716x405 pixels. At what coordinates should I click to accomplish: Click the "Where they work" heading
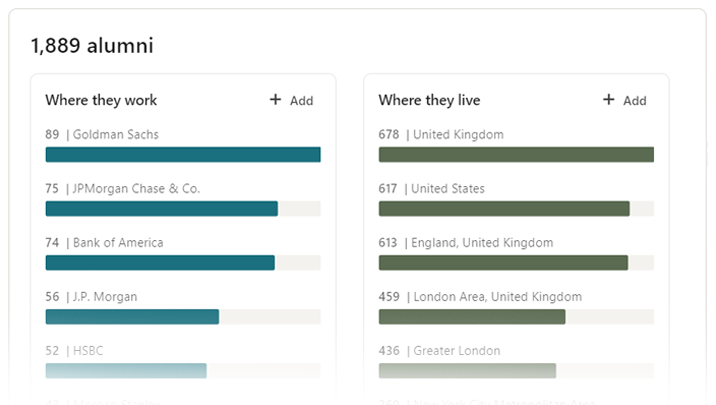pos(101,100)
